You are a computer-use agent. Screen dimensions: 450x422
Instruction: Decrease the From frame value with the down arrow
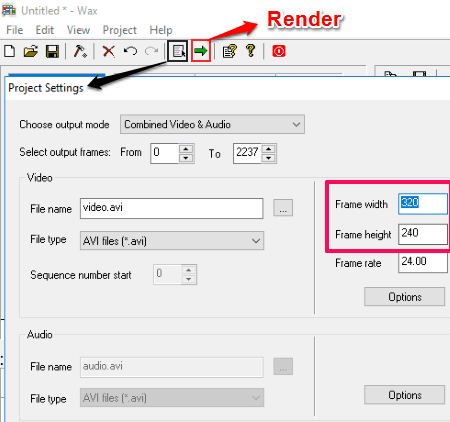186,158
